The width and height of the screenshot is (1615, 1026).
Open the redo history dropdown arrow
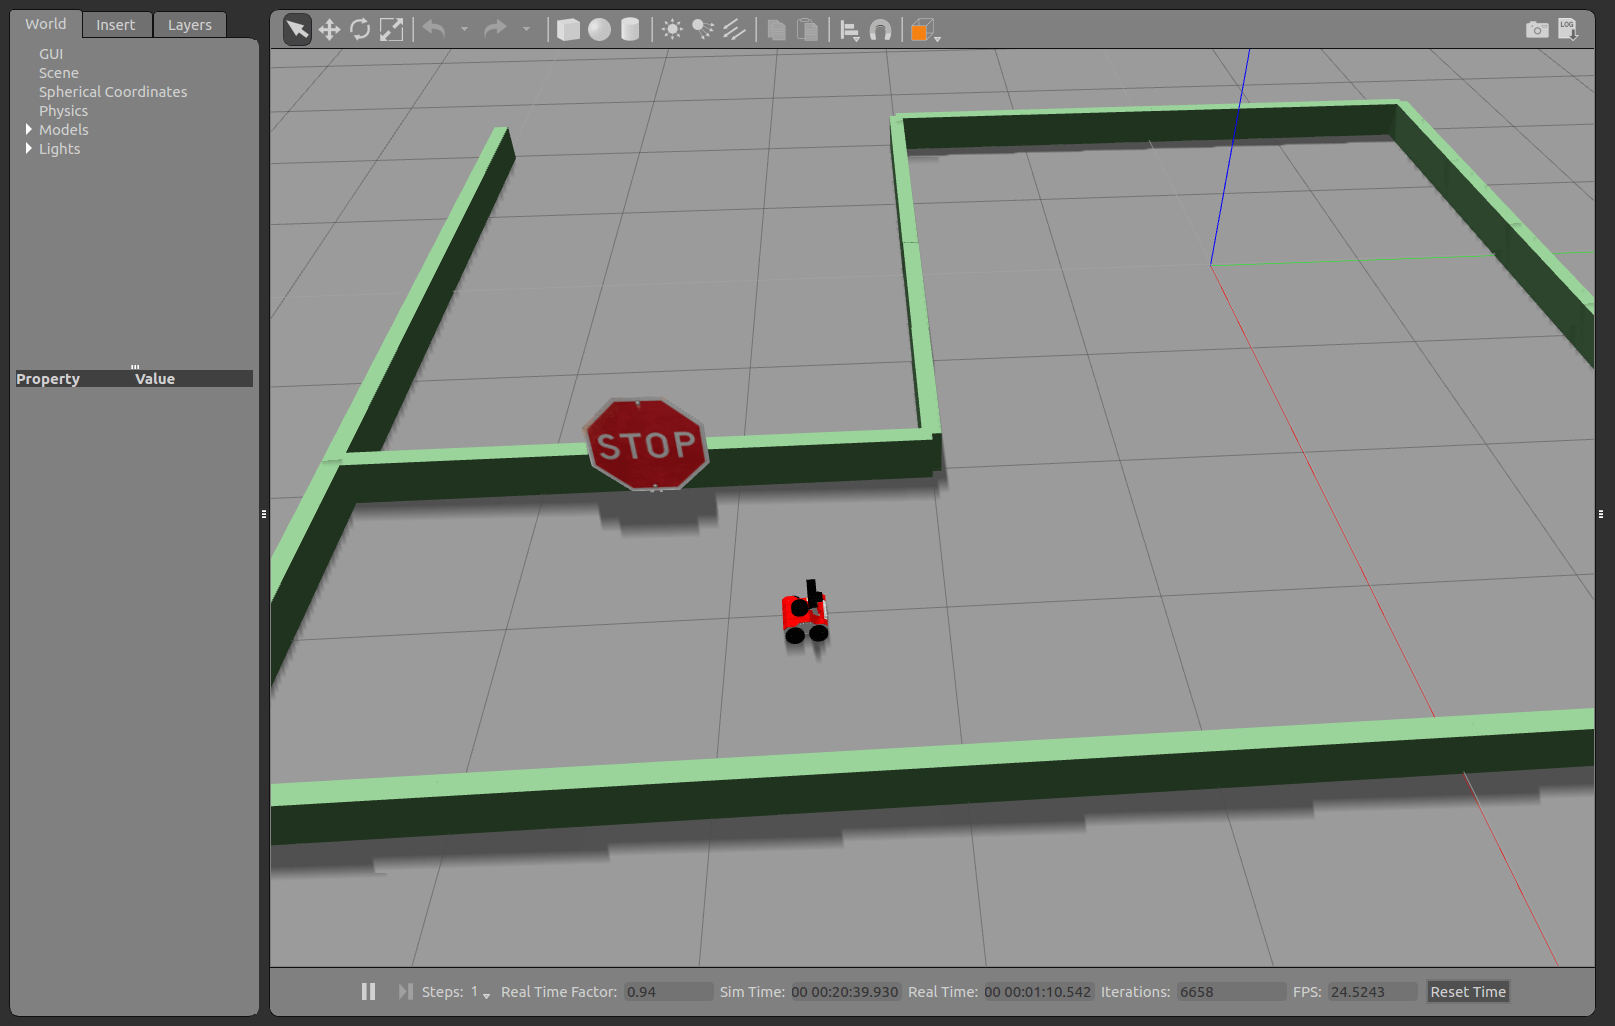tap(526, 30)
